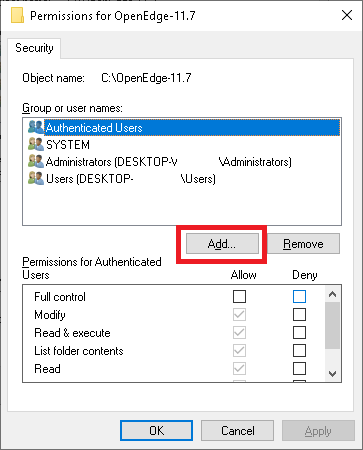
Task: Click the greyed Apply button
Action: tap(318, 430)
